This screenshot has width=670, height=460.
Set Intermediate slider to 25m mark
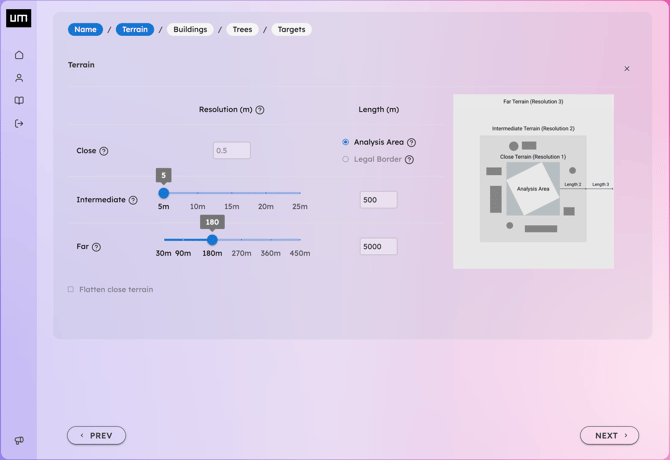pos(300,193)
